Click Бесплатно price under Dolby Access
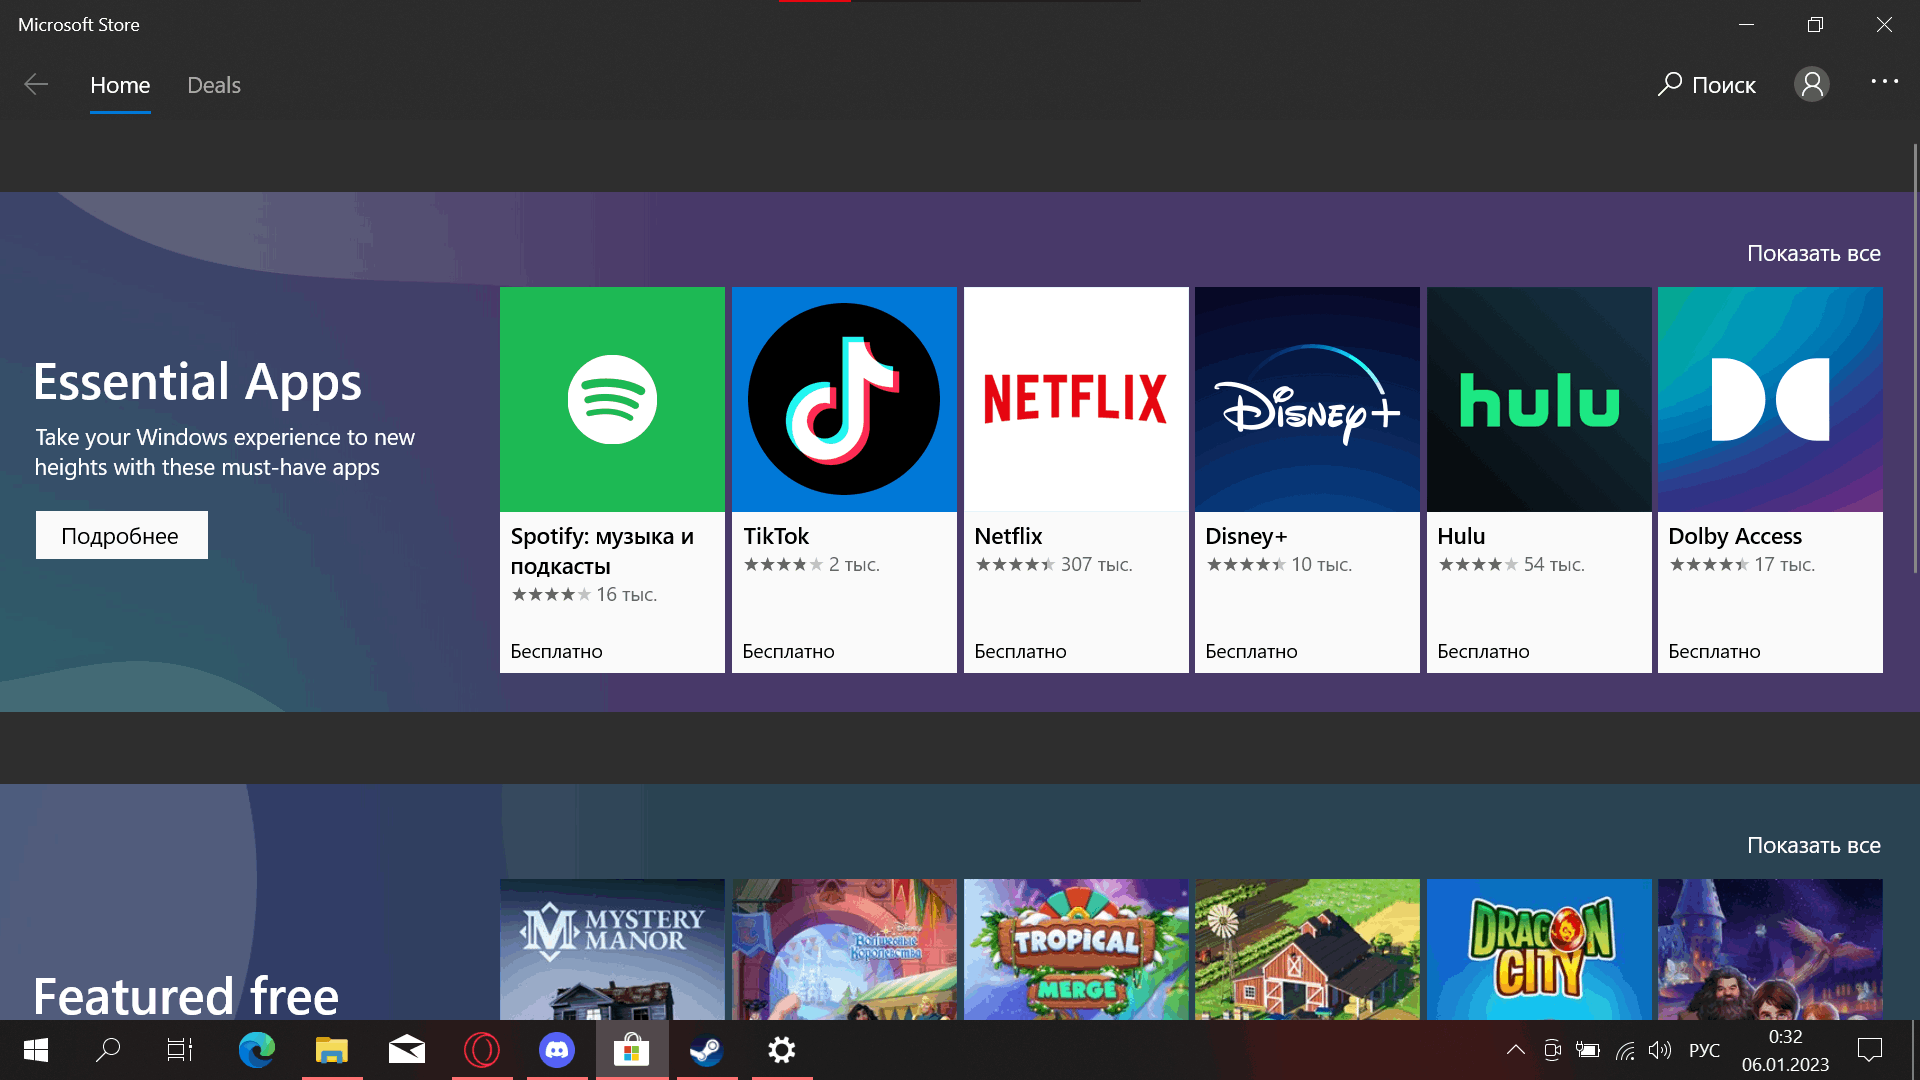This screenshot has height=1080, width=1920. coord(1714,651)
